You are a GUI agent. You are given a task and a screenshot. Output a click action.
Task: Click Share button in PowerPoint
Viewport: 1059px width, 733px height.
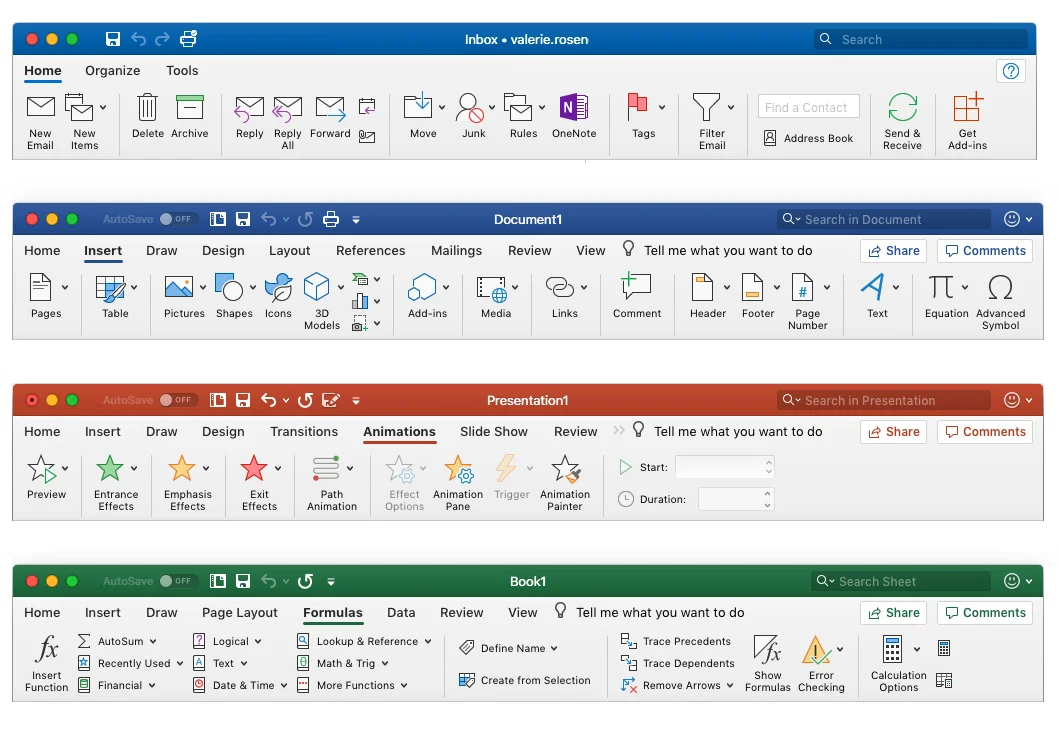click(894, 432)
